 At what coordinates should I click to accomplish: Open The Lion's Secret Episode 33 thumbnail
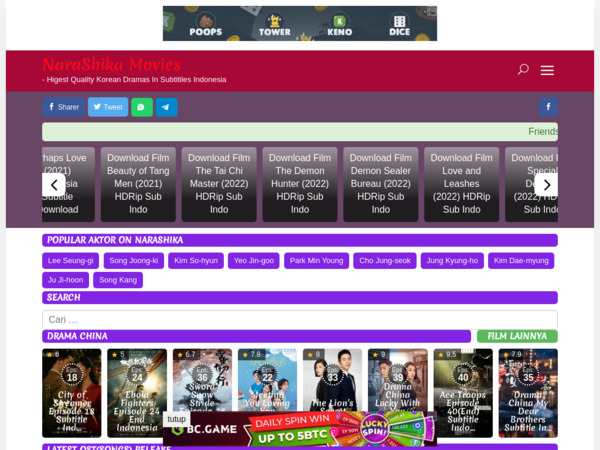332,380
